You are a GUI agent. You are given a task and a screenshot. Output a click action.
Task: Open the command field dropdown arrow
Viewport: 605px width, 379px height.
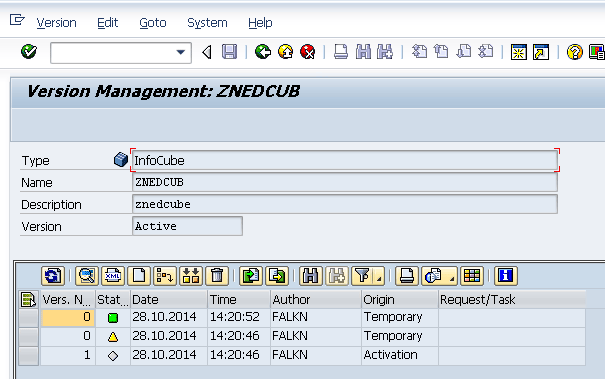click(x=180, y=52)
